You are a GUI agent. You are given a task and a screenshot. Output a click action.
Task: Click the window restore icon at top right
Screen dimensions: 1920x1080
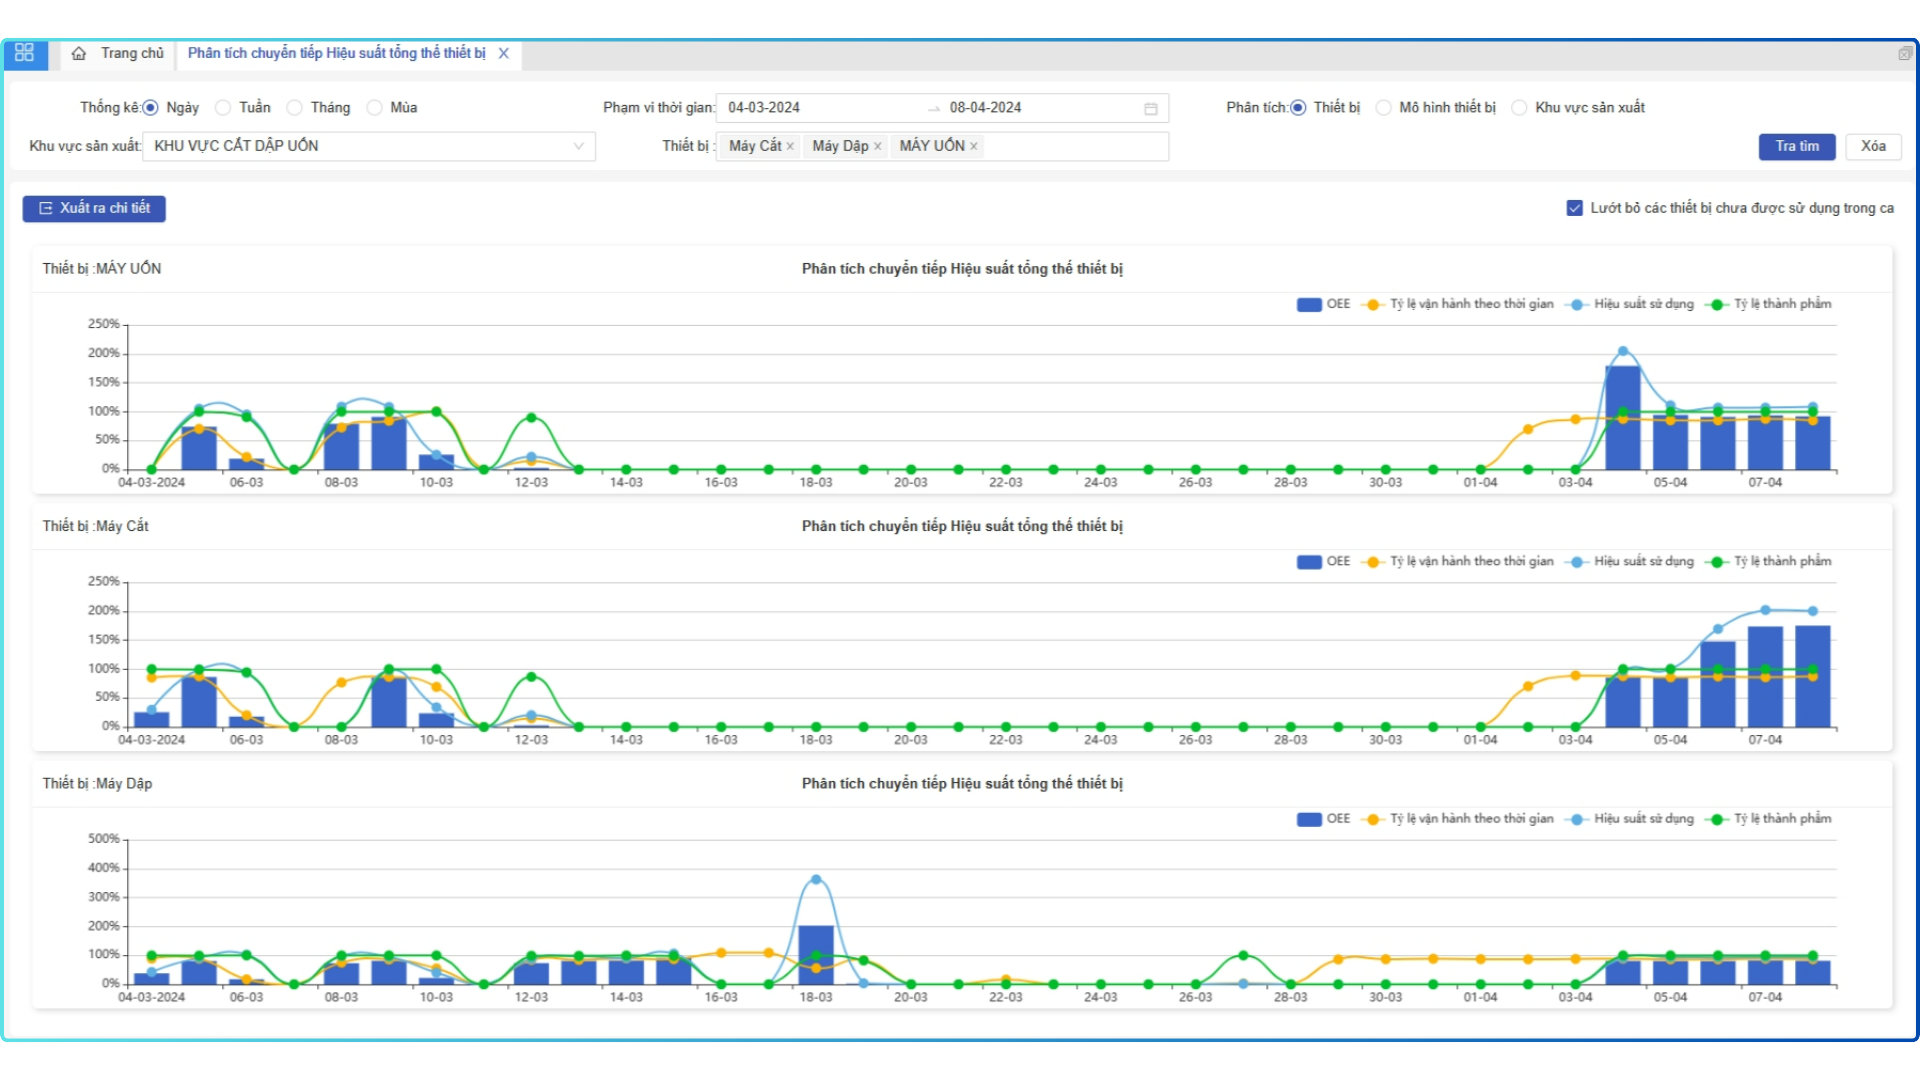tap(1904, 54)
